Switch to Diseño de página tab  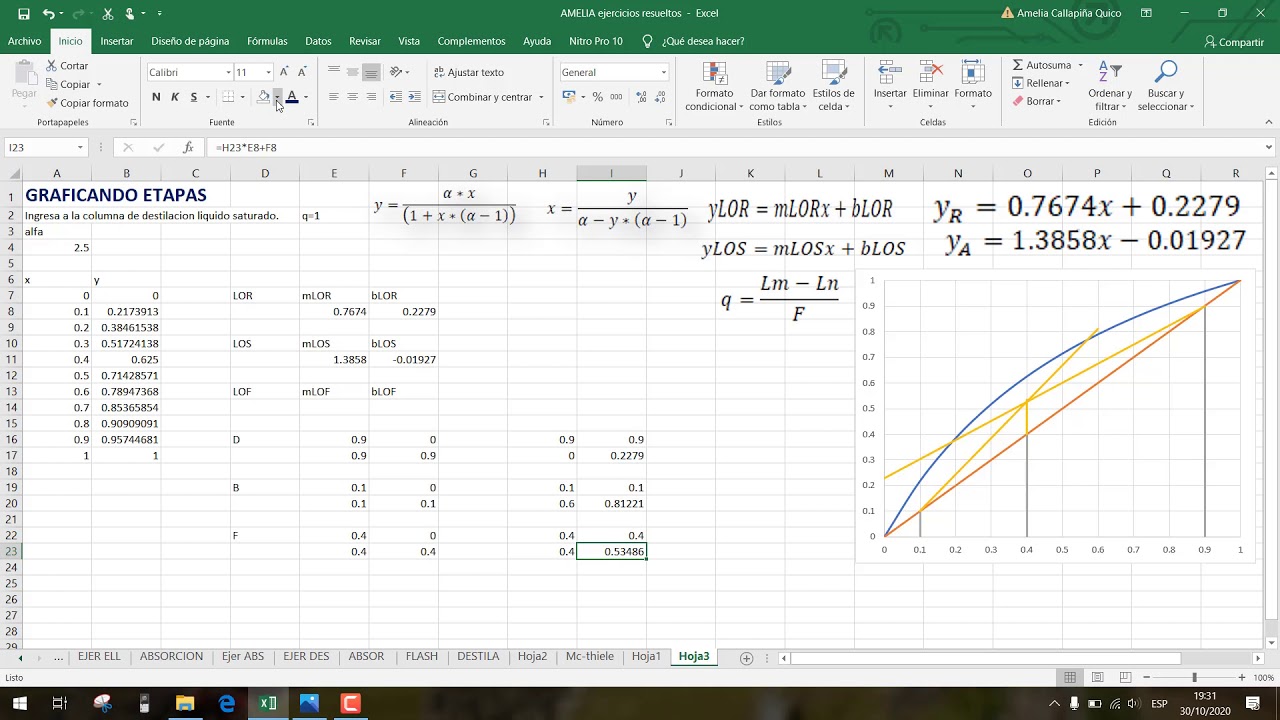[190, 41]
